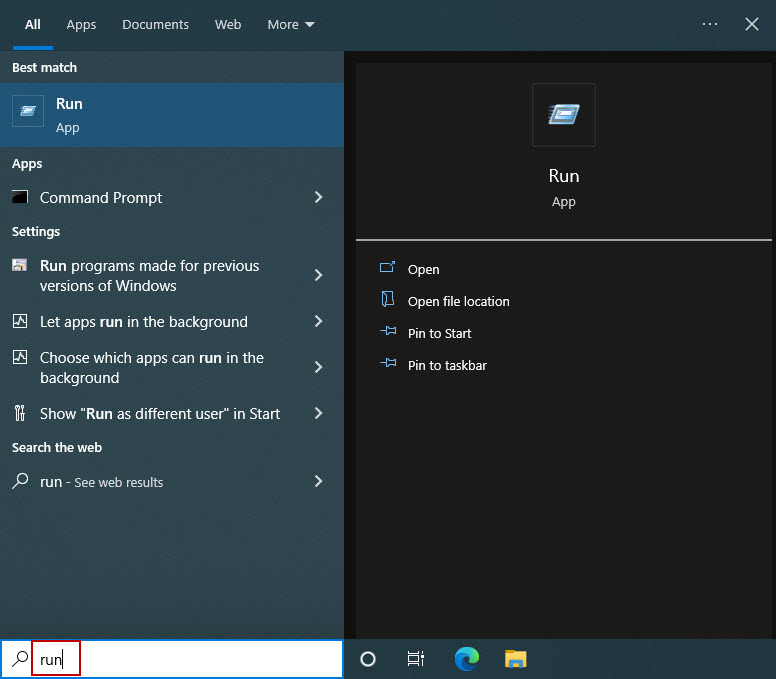
Task: Switch to the Apps filter tab
Action: tap(81, 25)
